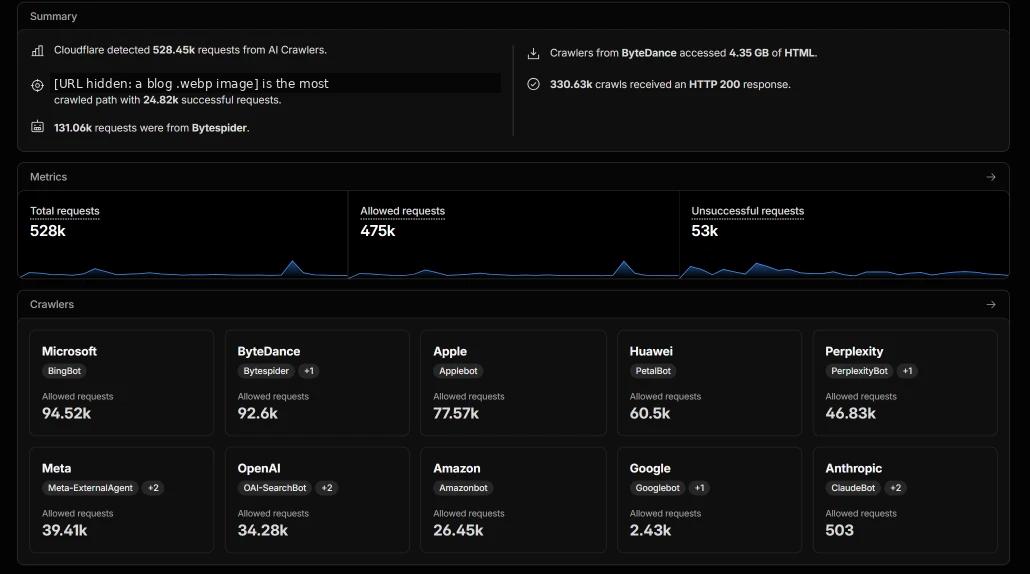Select the Bytespider tag

coord(266,371)
